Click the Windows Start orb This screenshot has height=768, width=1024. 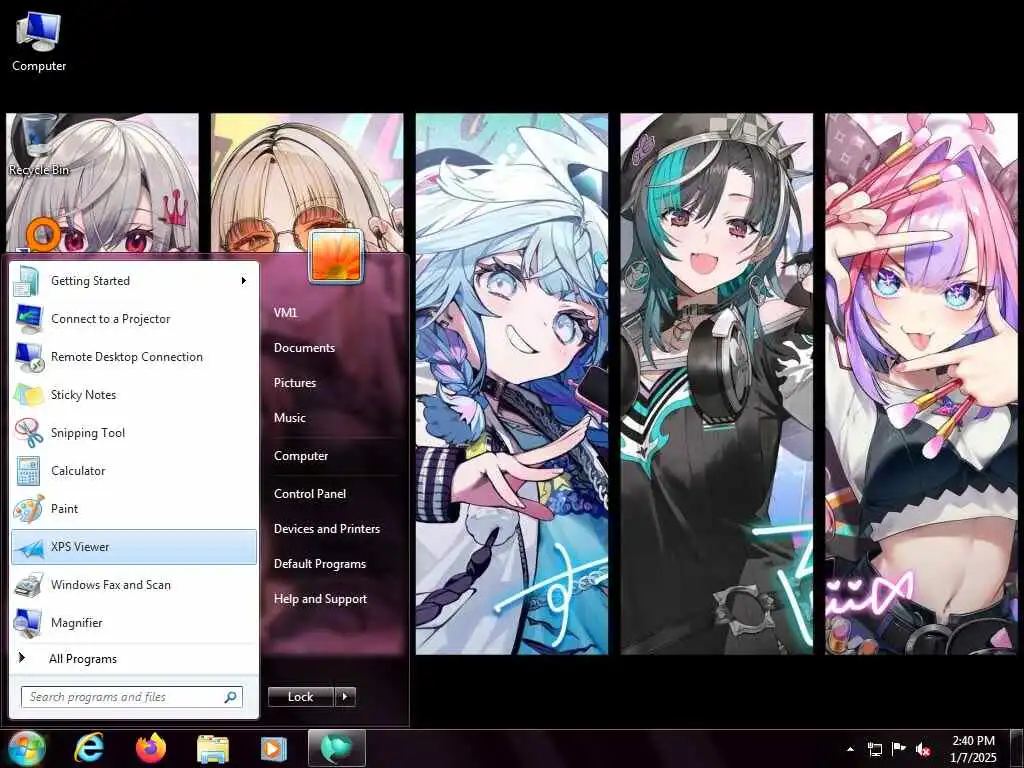tap(27, 748)
